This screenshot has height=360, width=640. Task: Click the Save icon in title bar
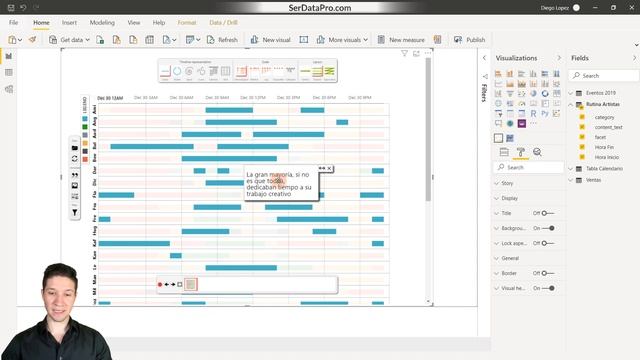click(11, 8)
